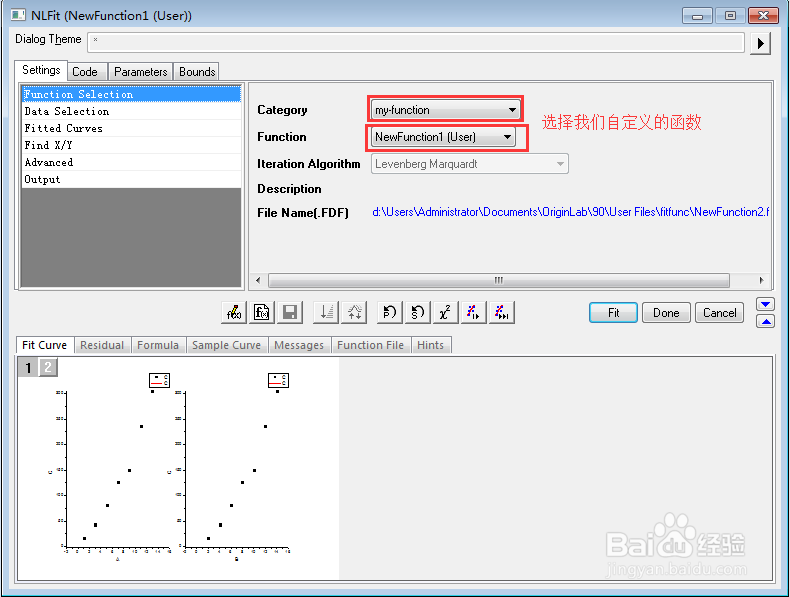Open the Function NewFunction1 (User) dropdown
The width and height of the screenshot is (790, 597).
point(443,137)
